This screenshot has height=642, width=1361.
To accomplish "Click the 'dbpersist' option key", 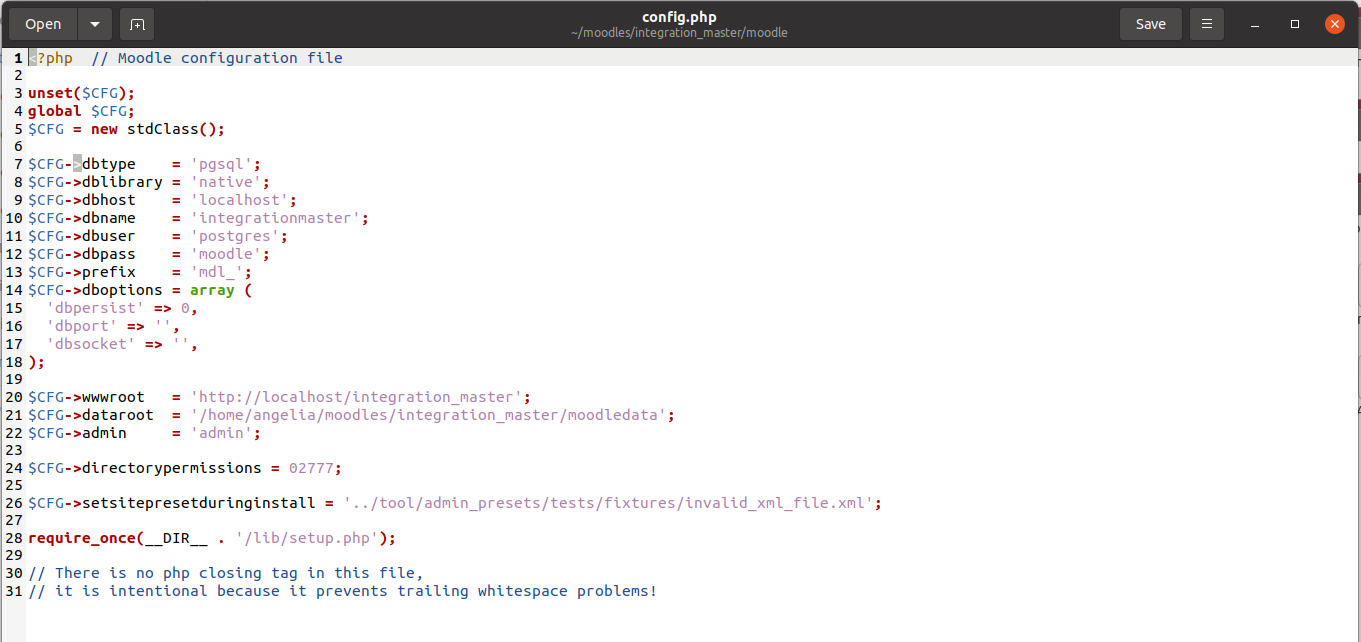I will click(x=95, y=308).
